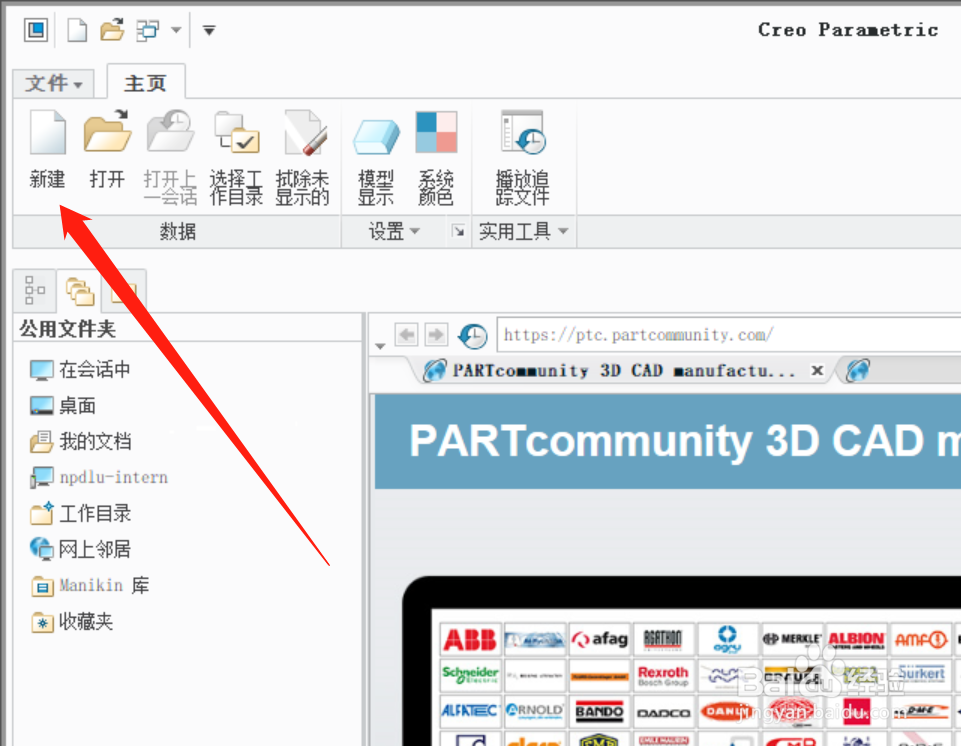
Task: Click the browser history clock icon
Action: click(473, 335)
